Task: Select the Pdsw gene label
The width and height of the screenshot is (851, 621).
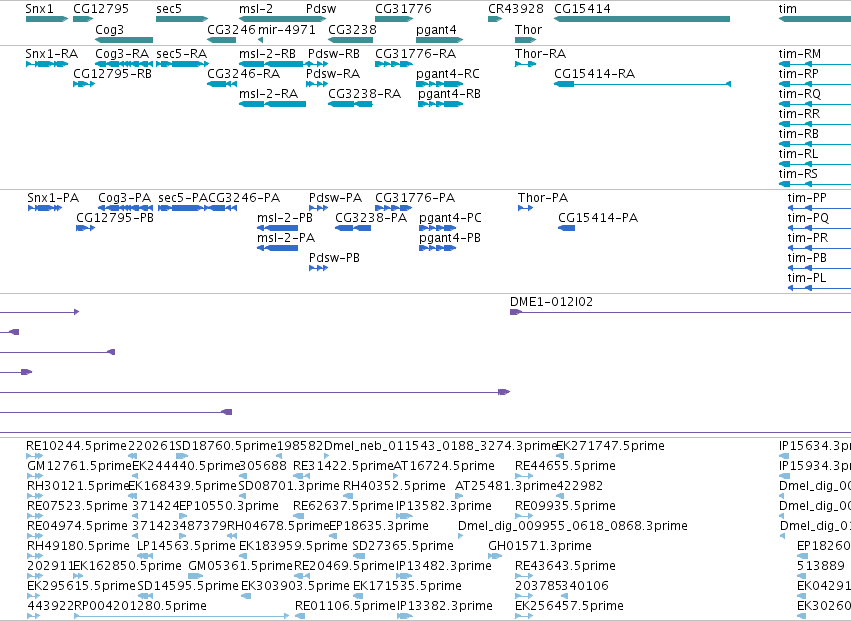Action: click(321, 9)
